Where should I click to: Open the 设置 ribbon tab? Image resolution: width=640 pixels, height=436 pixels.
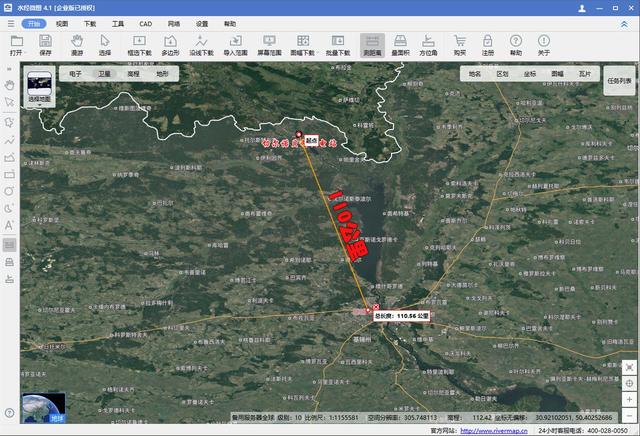pos(202,24)
